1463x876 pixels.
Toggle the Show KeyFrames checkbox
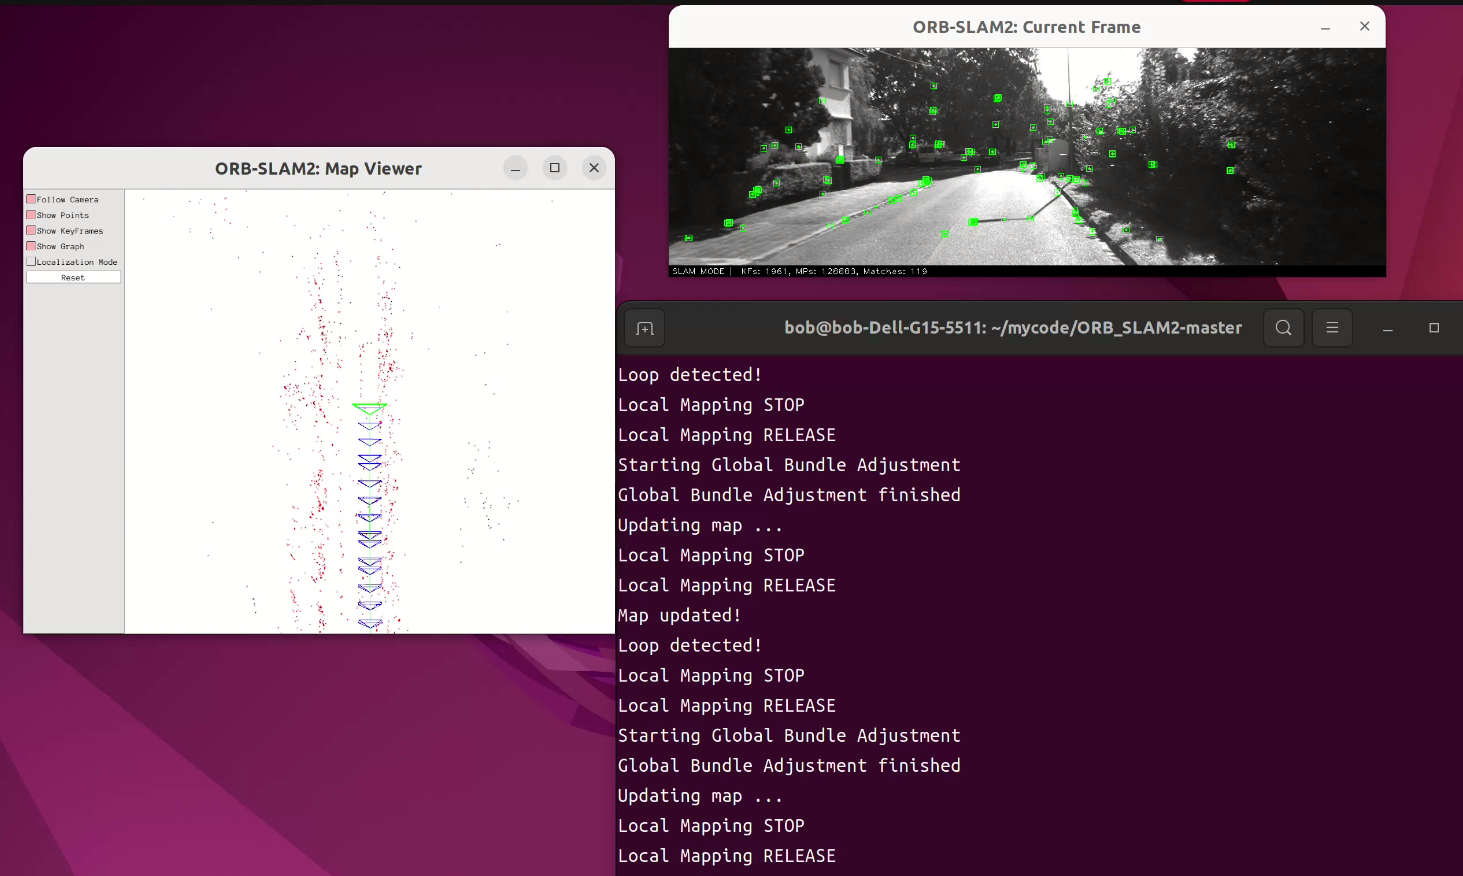(31, 230)
